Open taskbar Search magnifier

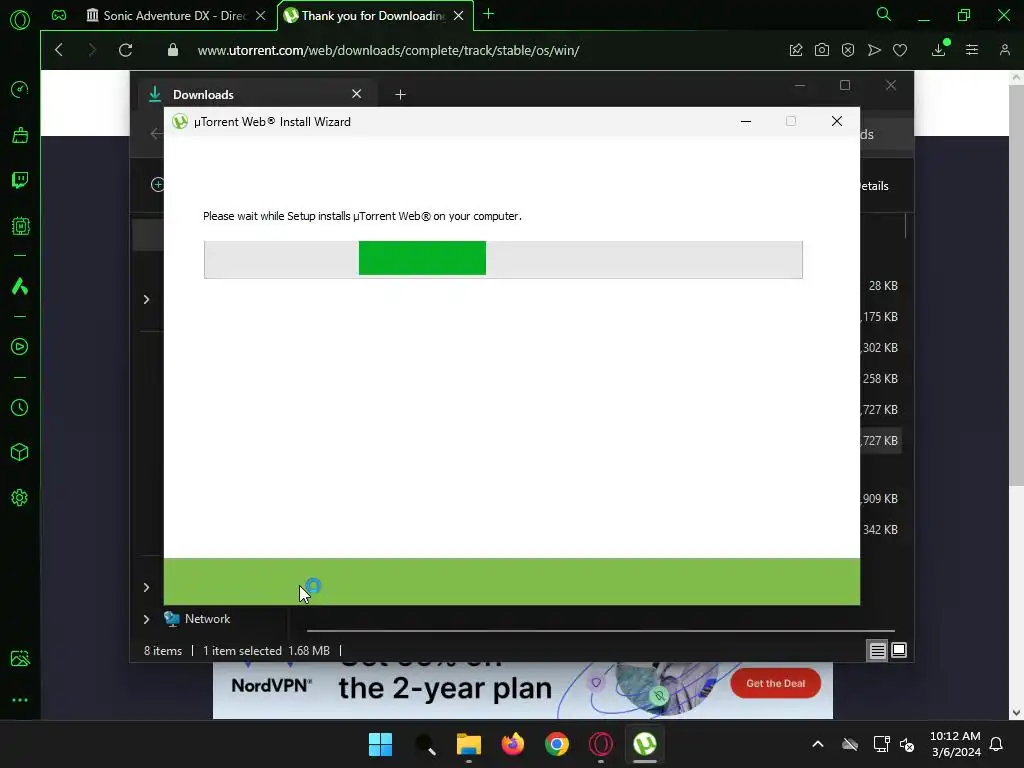tap(424, 744)
